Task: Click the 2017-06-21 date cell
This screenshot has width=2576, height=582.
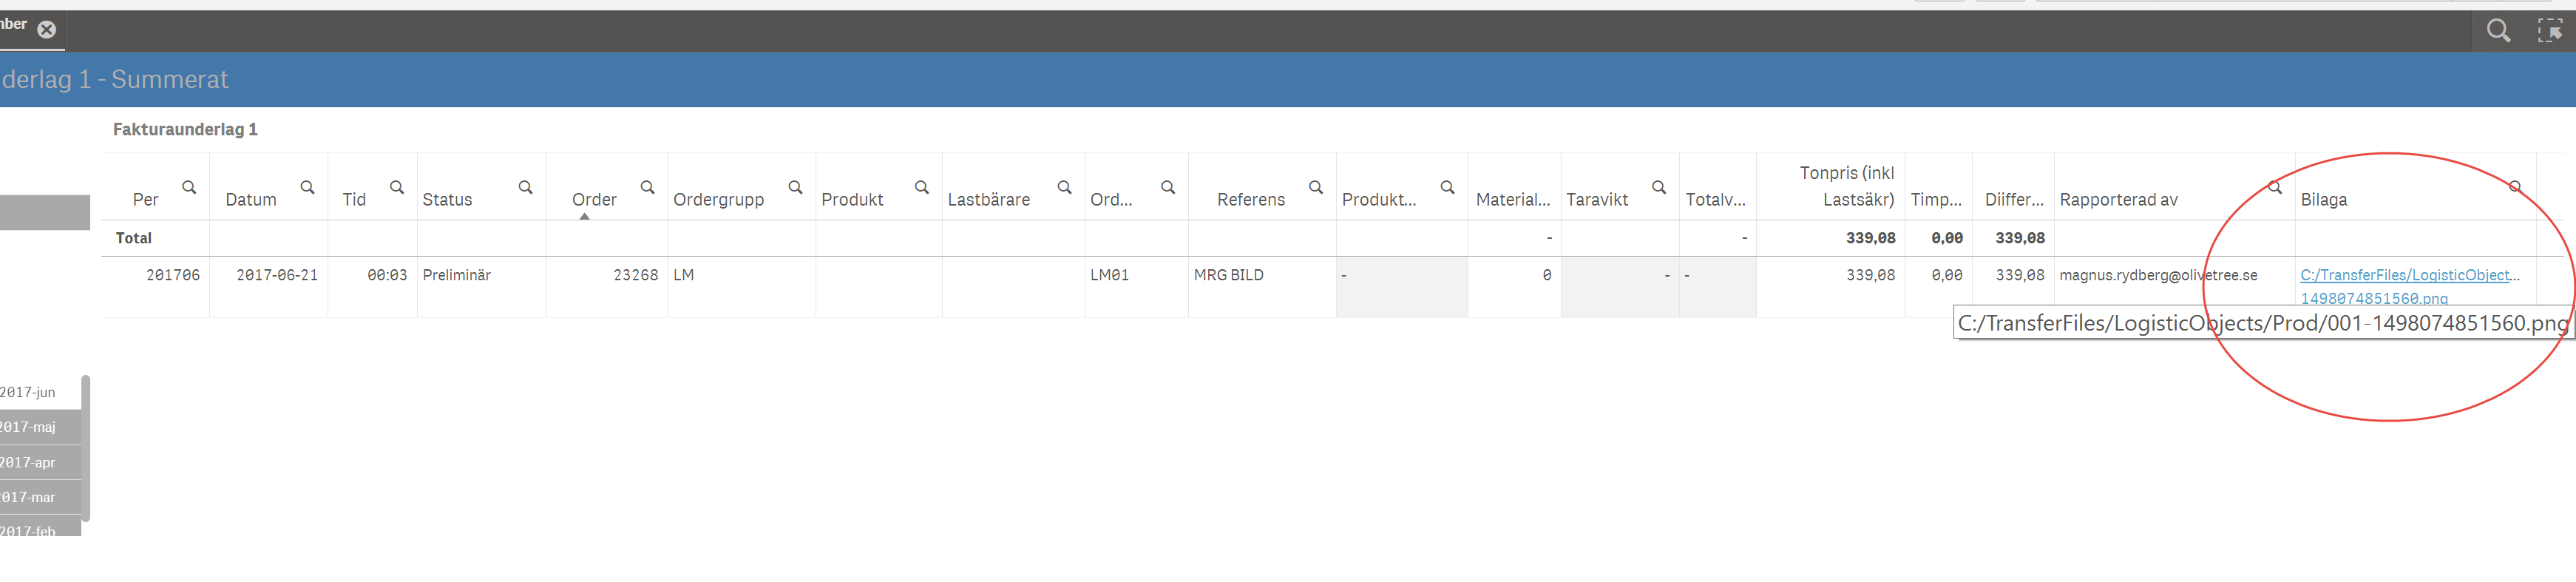Action: (277, 275)
